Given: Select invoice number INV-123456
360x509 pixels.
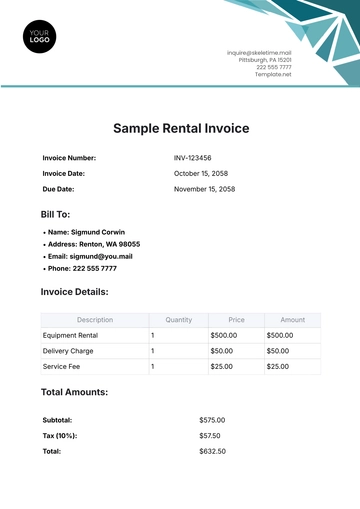Looking at the screenshot, I should pos(192,158).
